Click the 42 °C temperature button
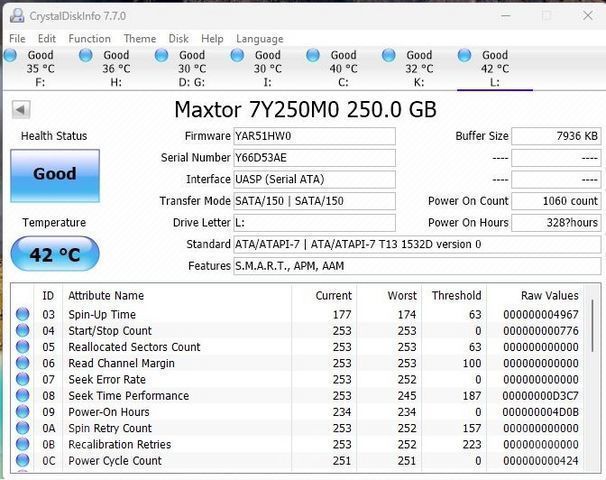 tap(55, 254)
